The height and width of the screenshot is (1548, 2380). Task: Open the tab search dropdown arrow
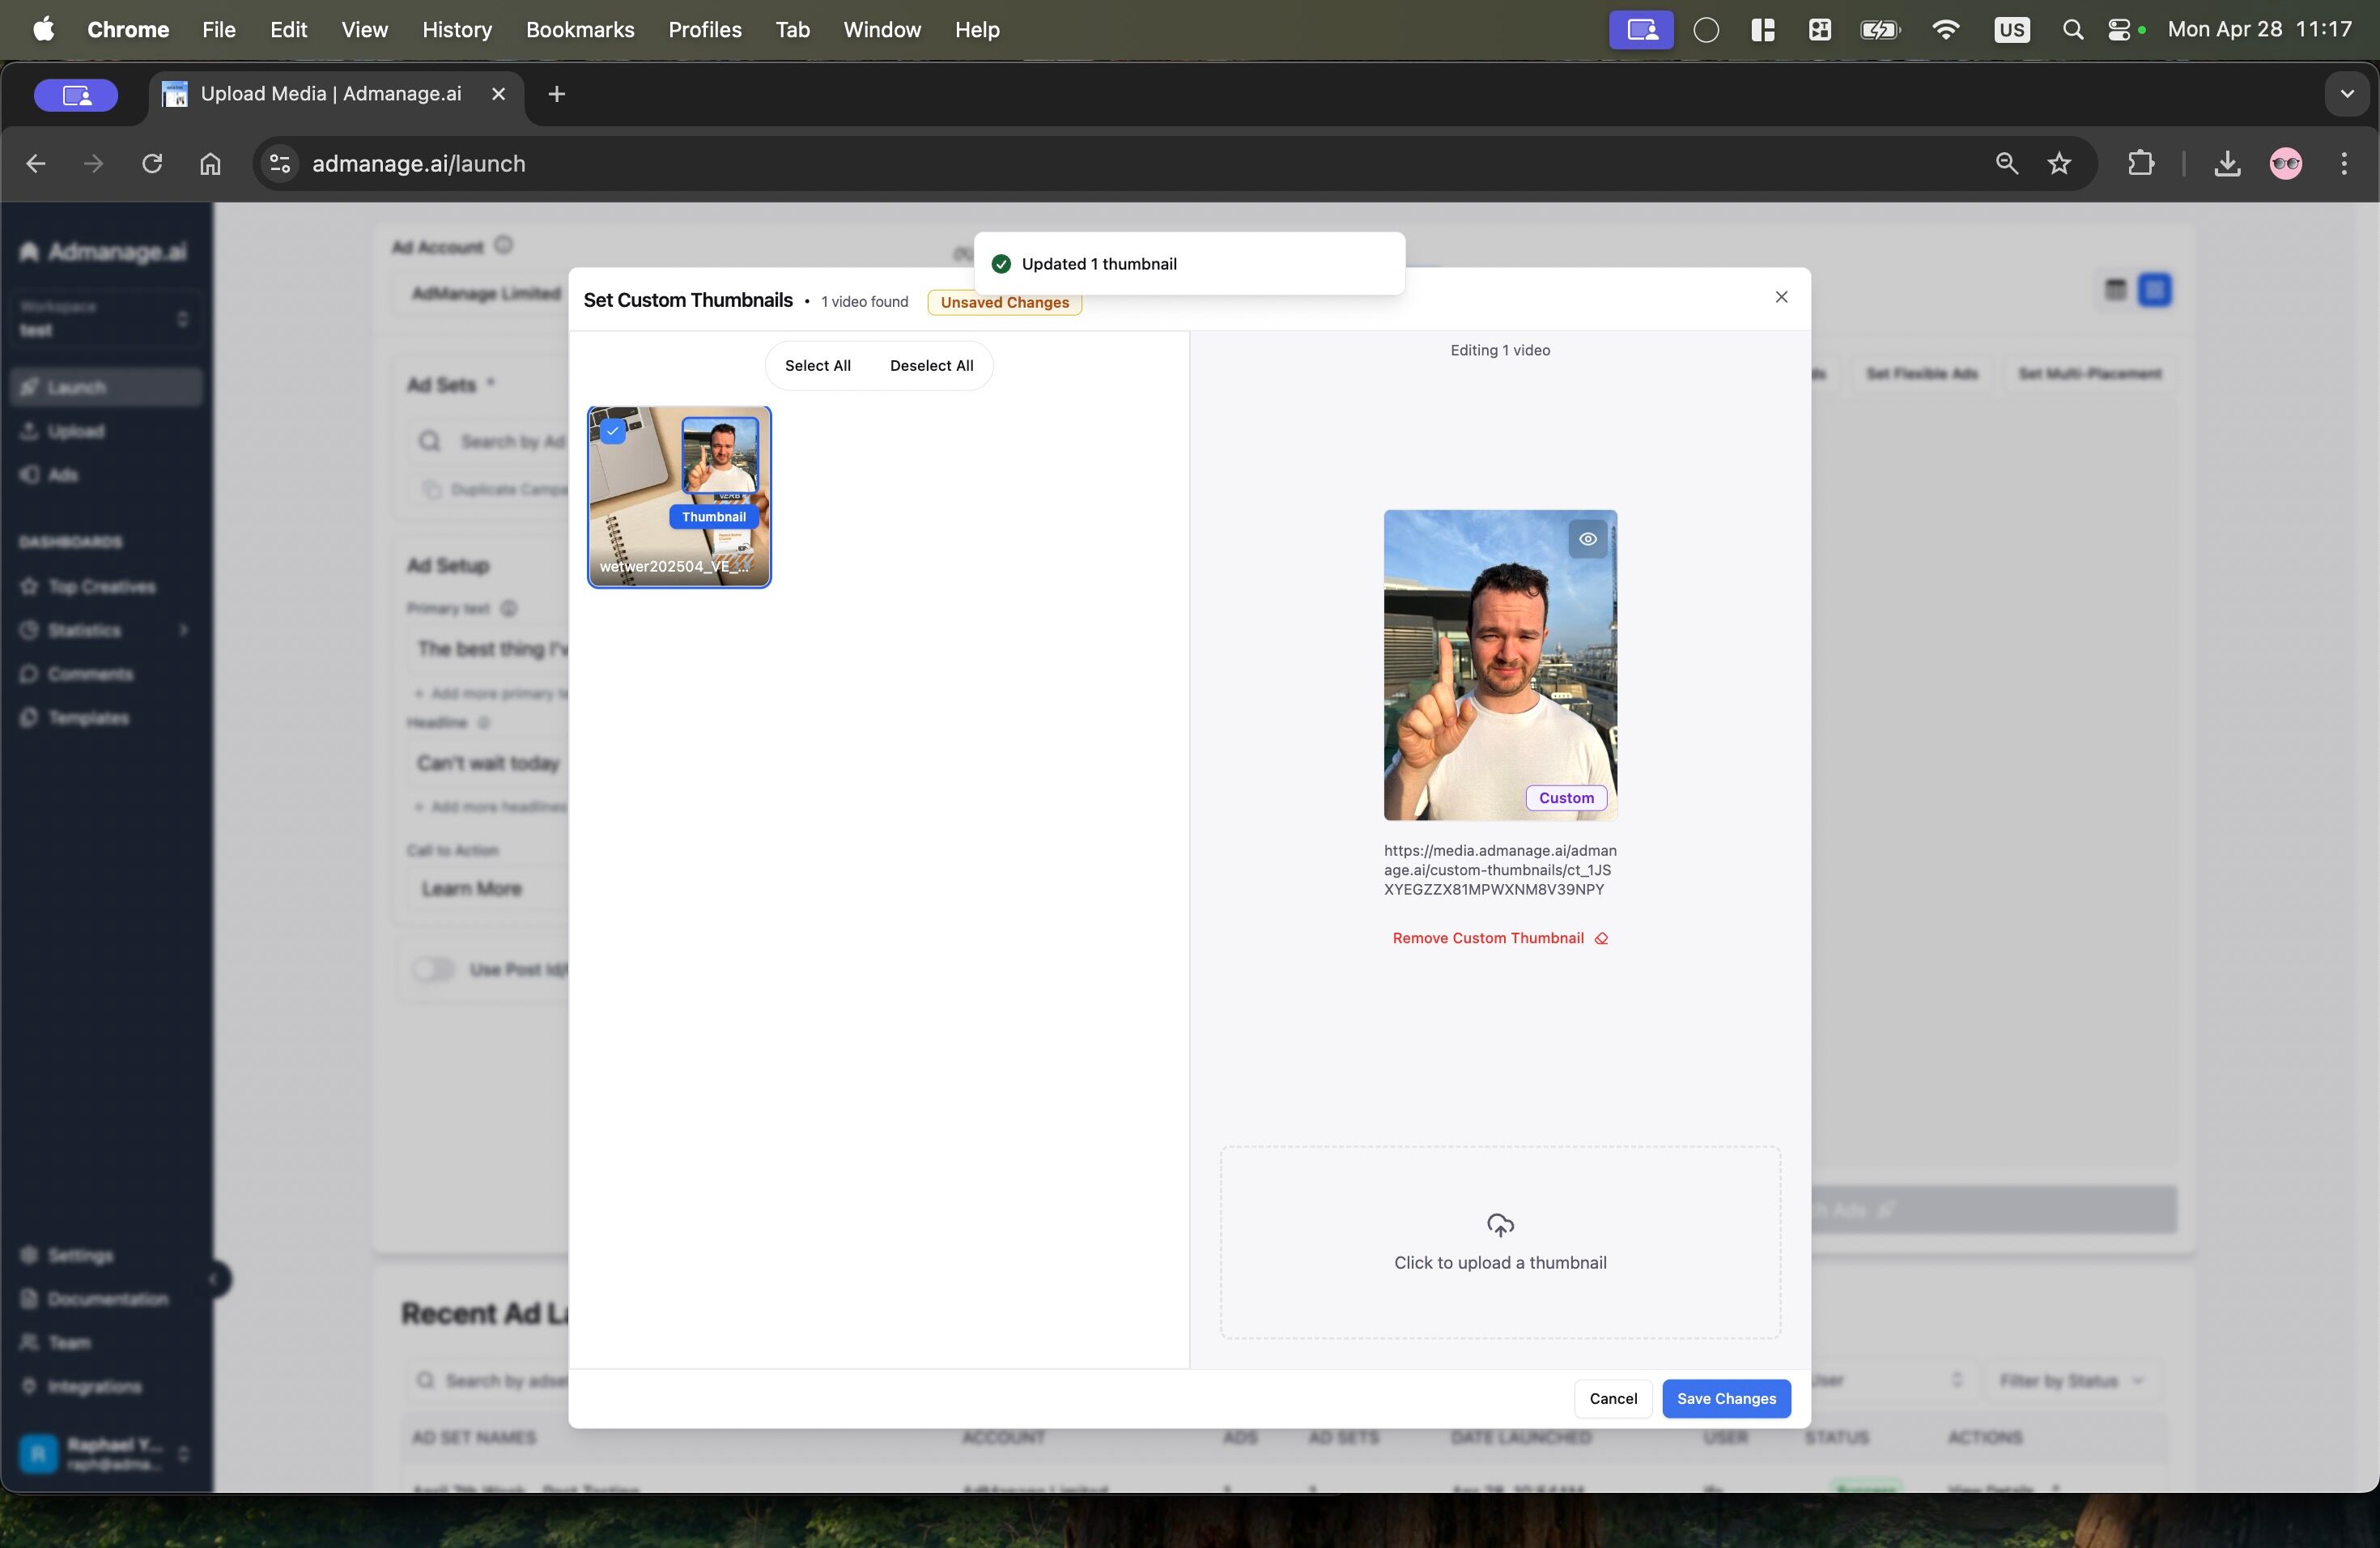tap(2346, 94)
